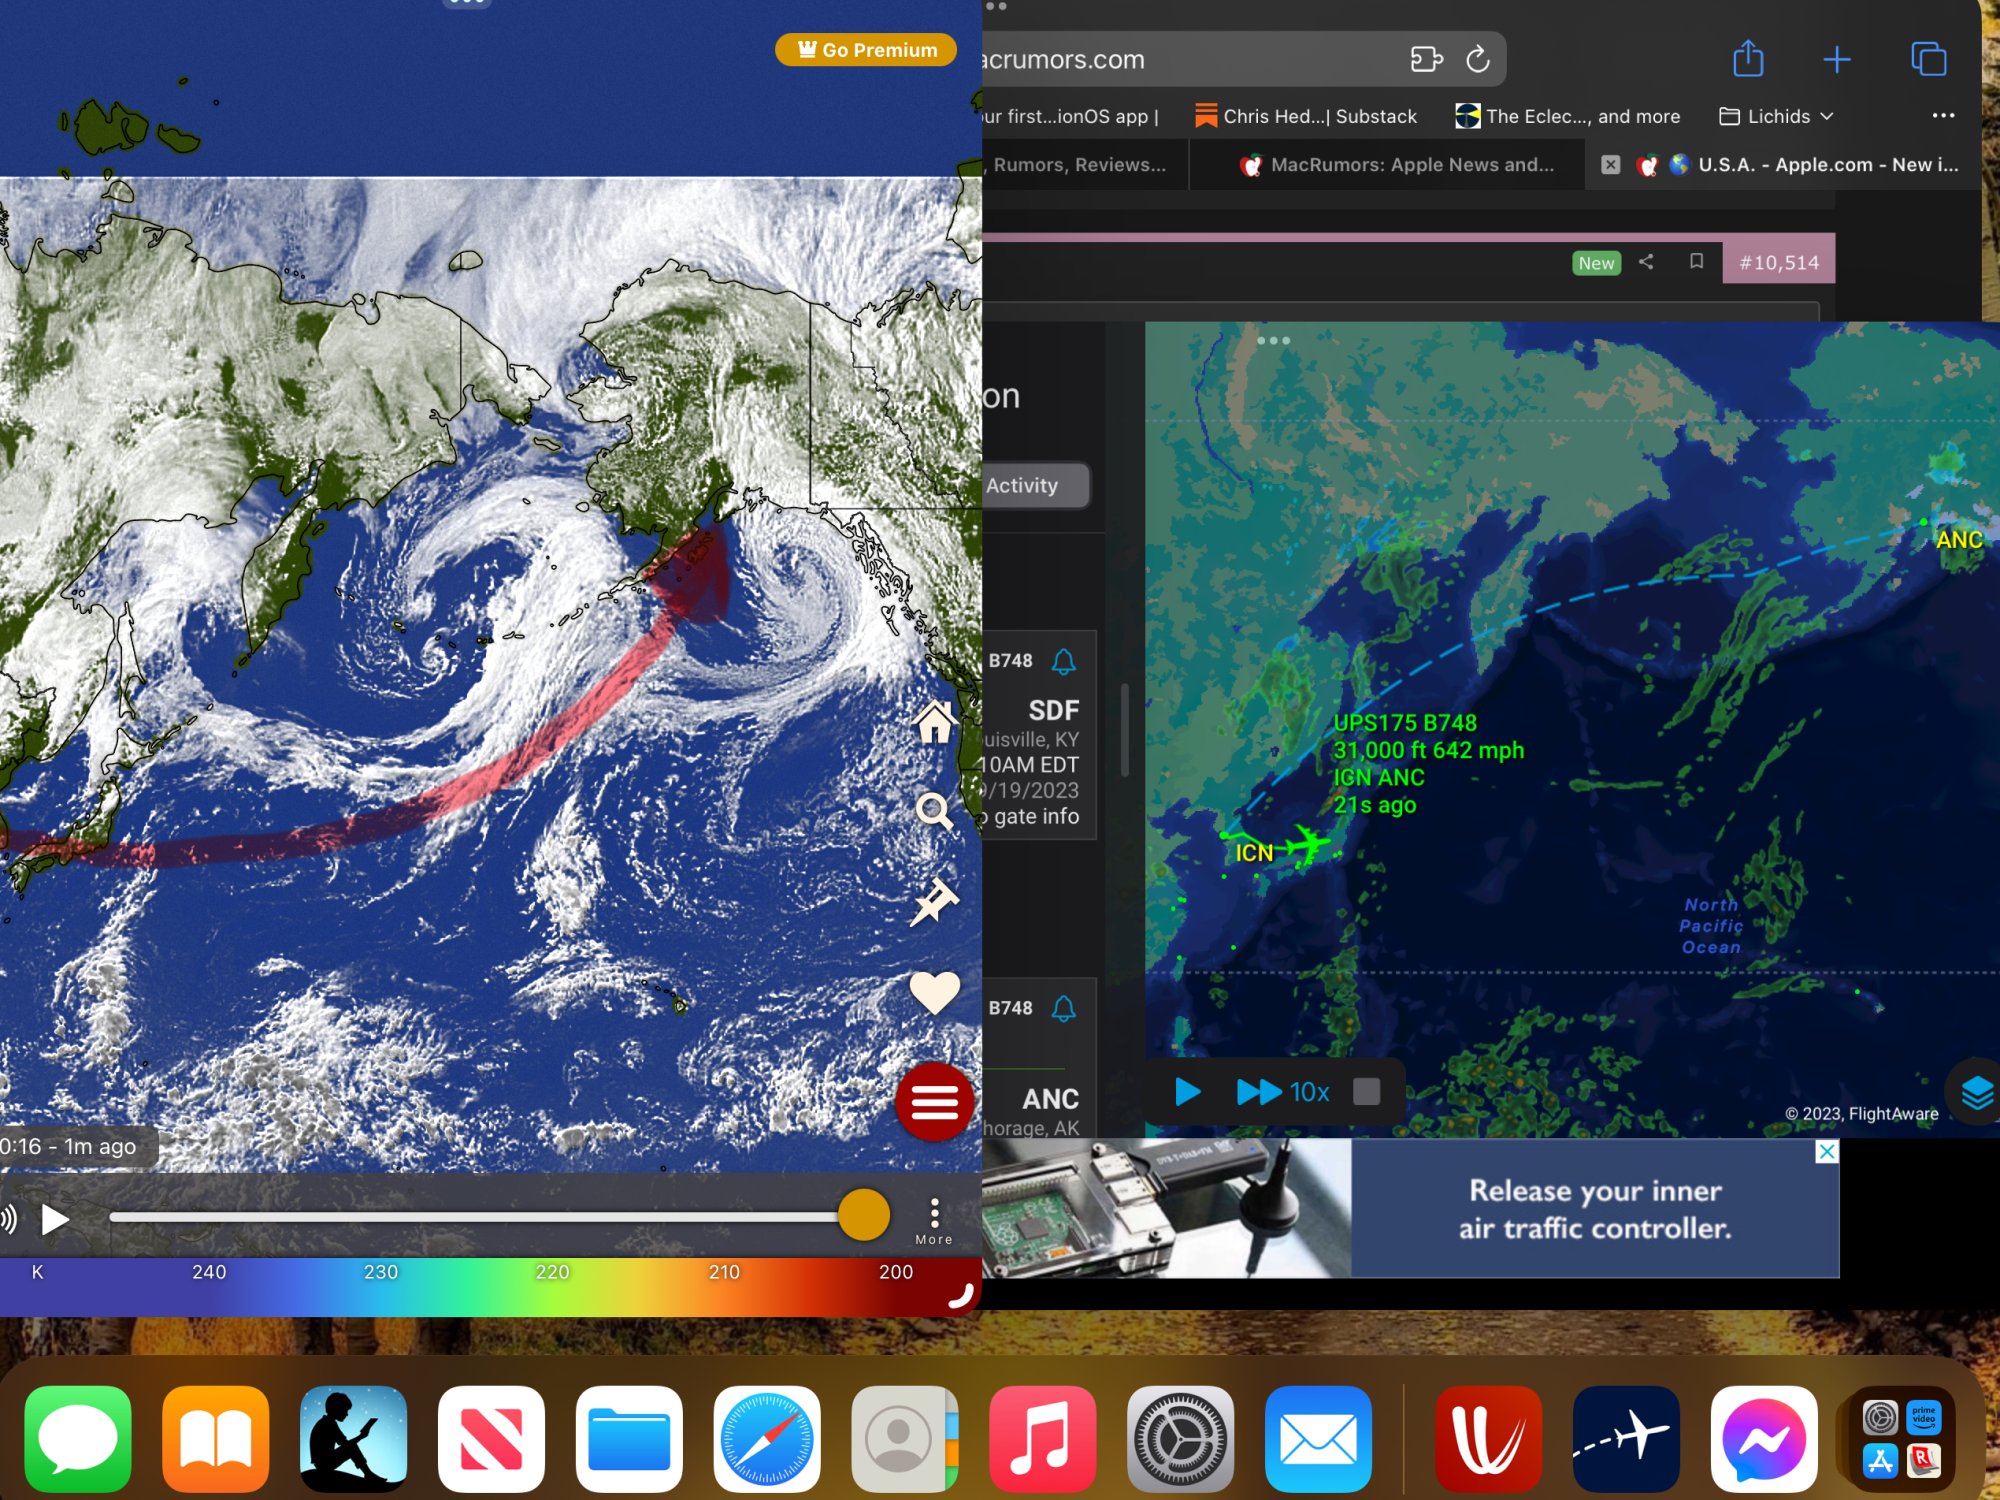The width and height of the screenshot is (2000, 1500).
Task: Toggle alert bell for SDF flight
Action: point(1064,661)
